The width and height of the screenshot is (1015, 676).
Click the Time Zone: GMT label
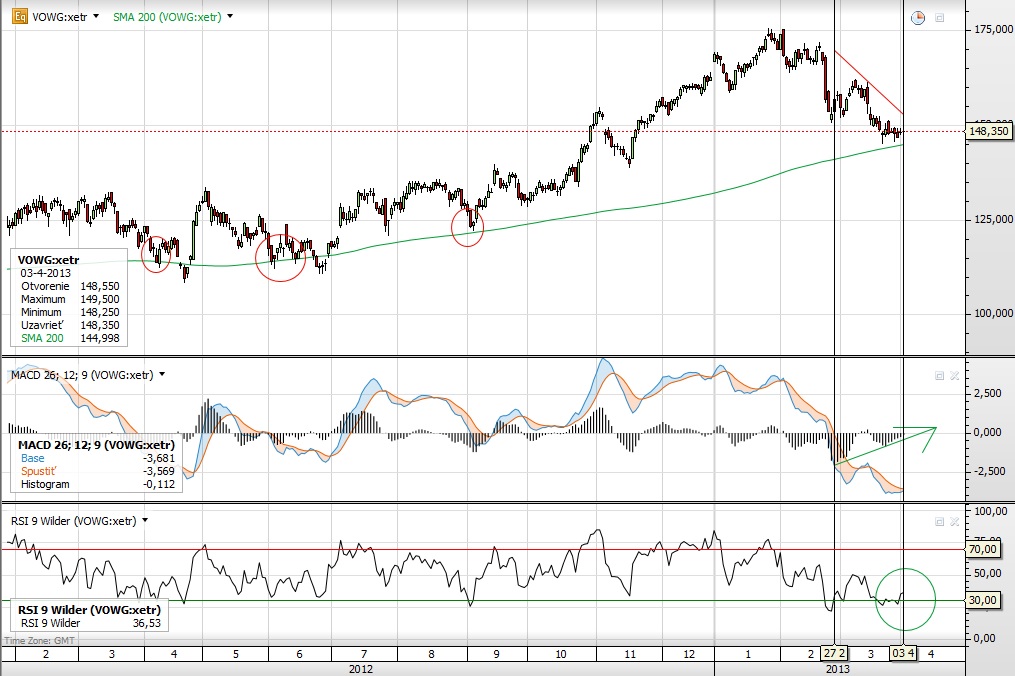pos(39,640)
